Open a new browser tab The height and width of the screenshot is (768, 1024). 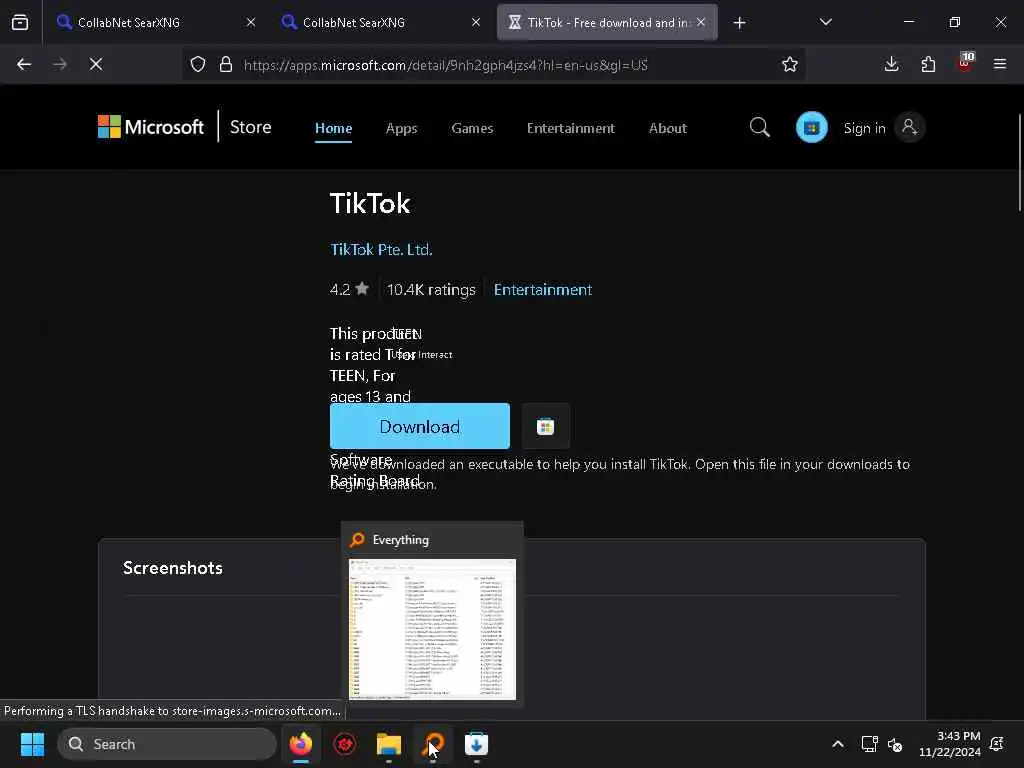739,23
